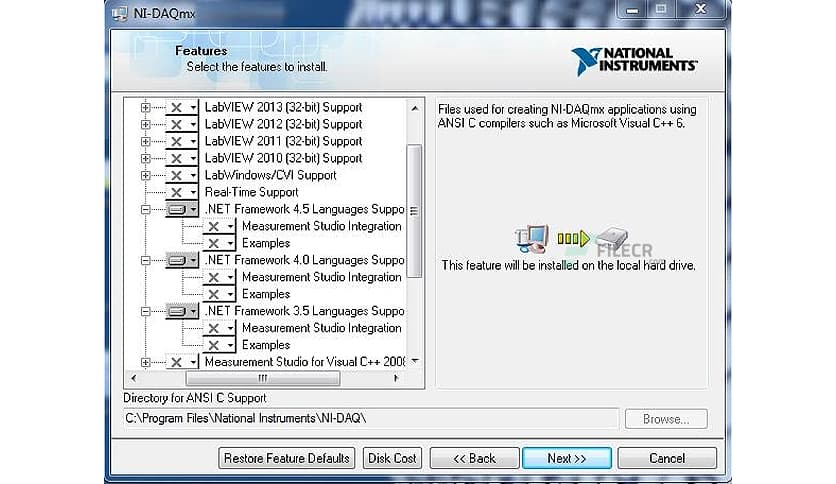
Task: Click NI-DAQmx title bar installer icon
Action: tap(120, 13)
